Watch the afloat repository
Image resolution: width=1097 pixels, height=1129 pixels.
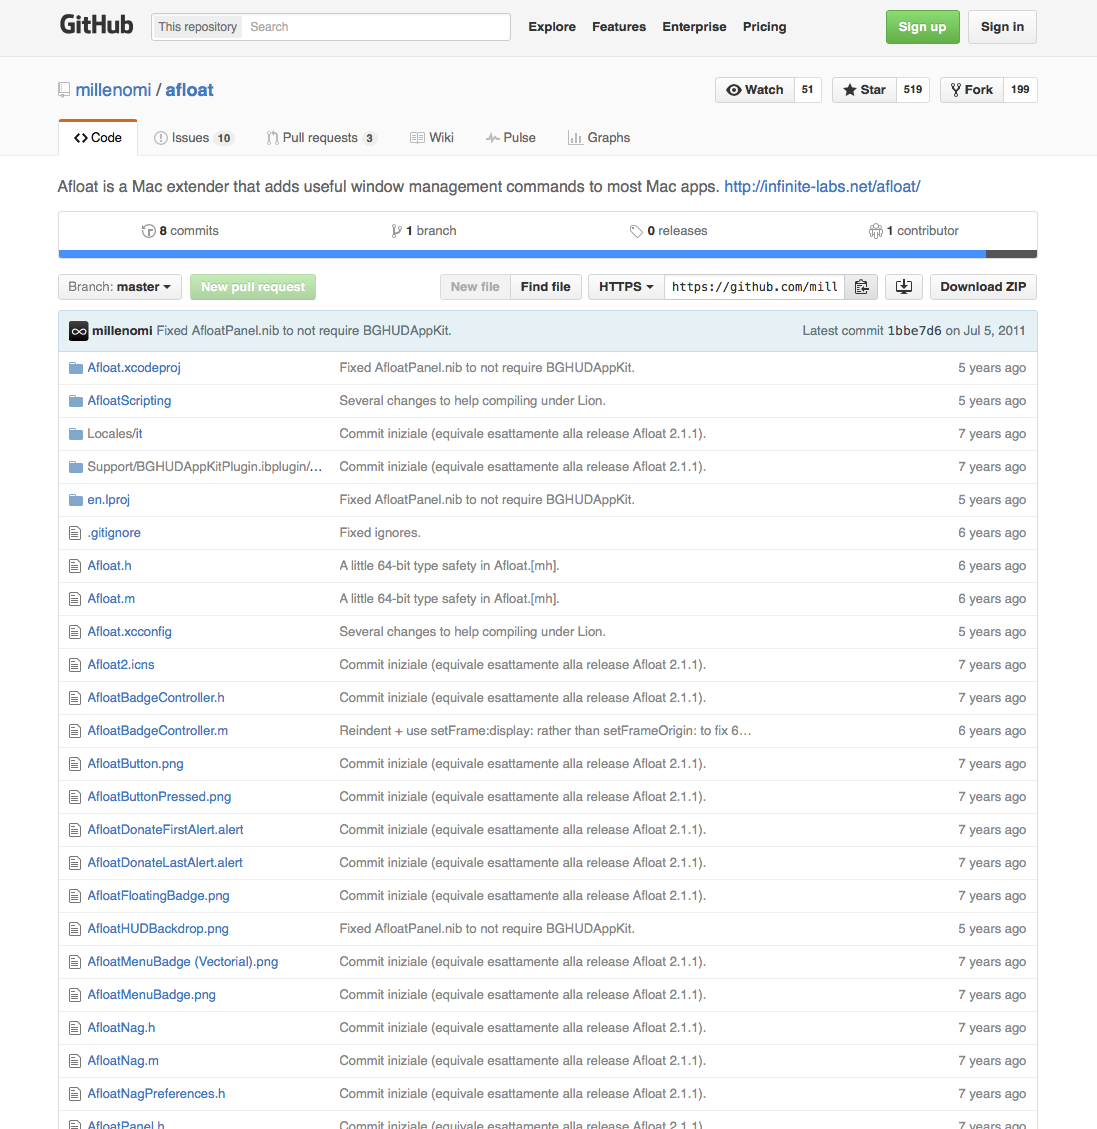[754, 90]
